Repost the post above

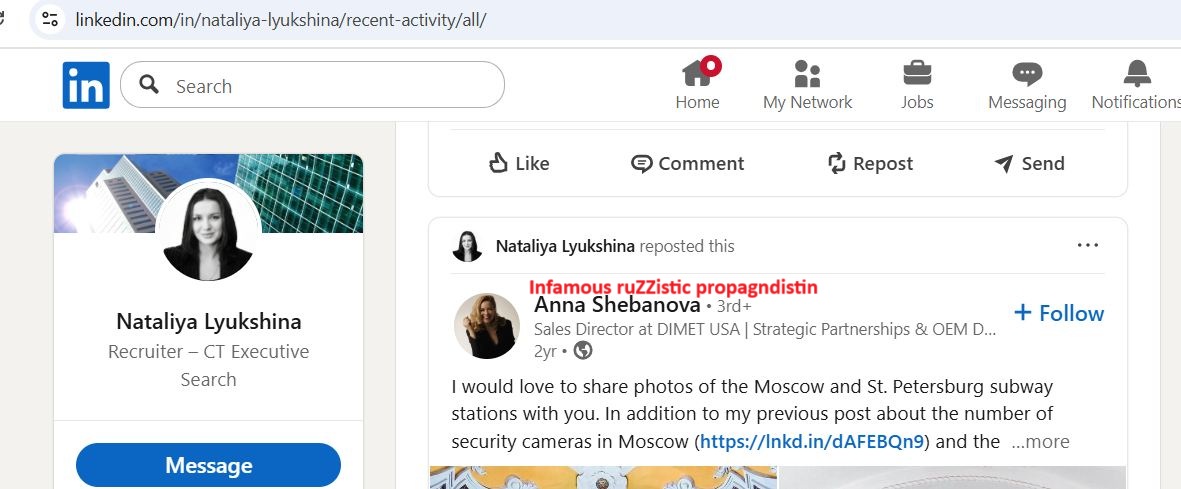coord(870,163)
